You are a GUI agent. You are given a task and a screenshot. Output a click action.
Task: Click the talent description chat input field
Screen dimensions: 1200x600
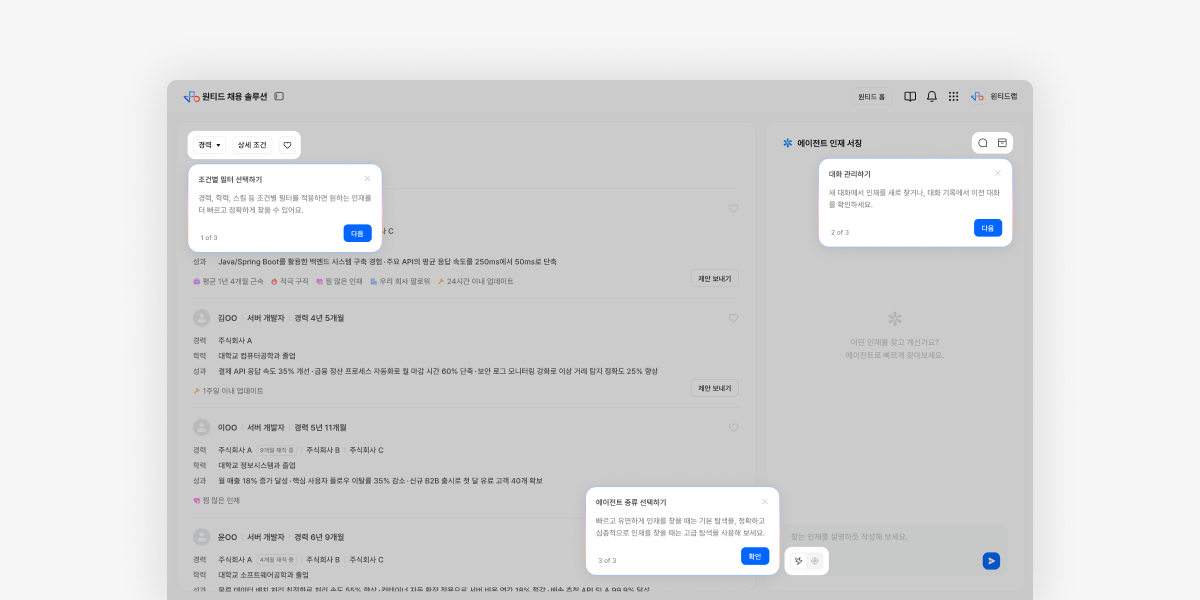point(880,537)
